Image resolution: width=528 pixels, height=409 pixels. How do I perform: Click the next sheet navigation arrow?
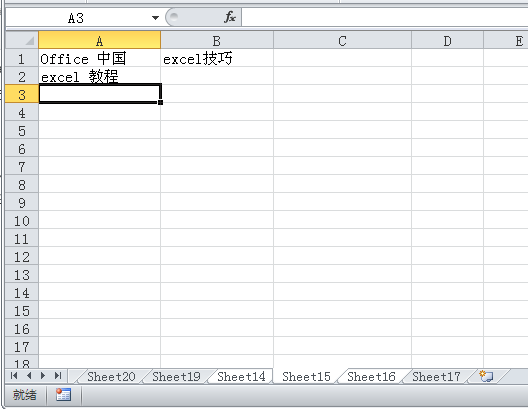[x=43, y=376]
